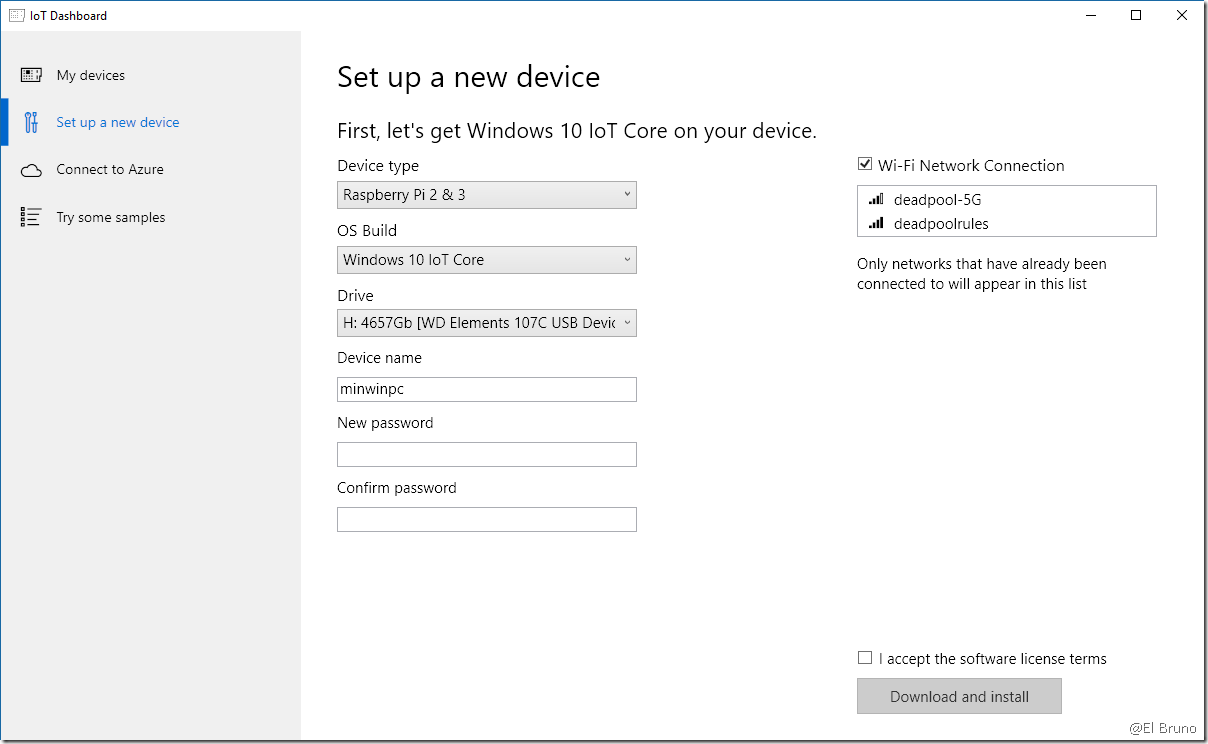1208x744 pixels.
Task: Click into the Confirm password field
Action: click(x=486, y=519)
